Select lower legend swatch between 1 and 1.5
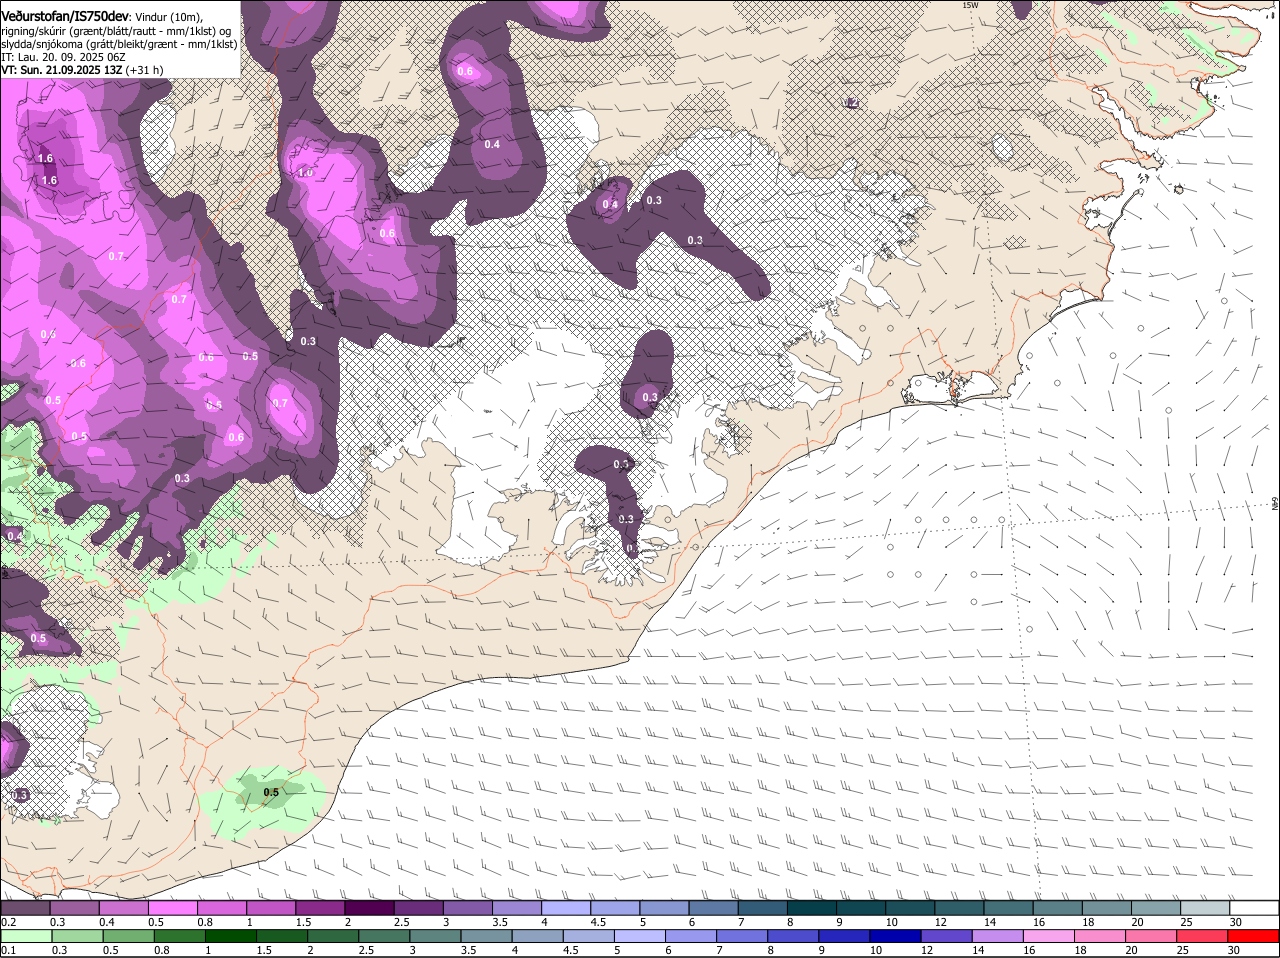 coord(232,936)
